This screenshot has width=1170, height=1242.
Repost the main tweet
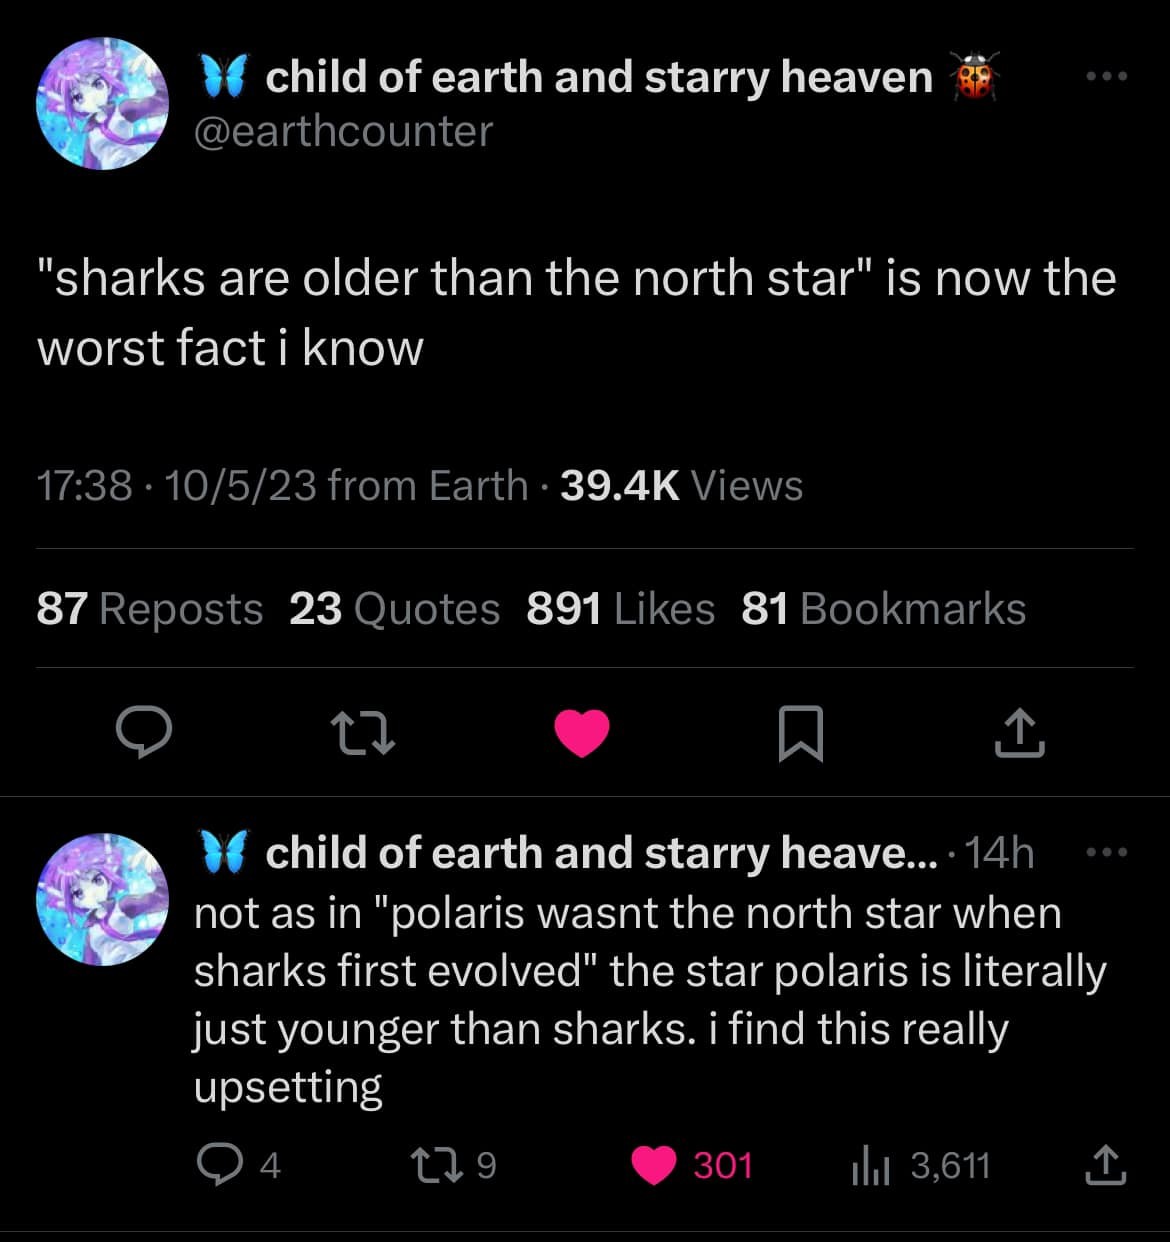click(x=363, y=732)
